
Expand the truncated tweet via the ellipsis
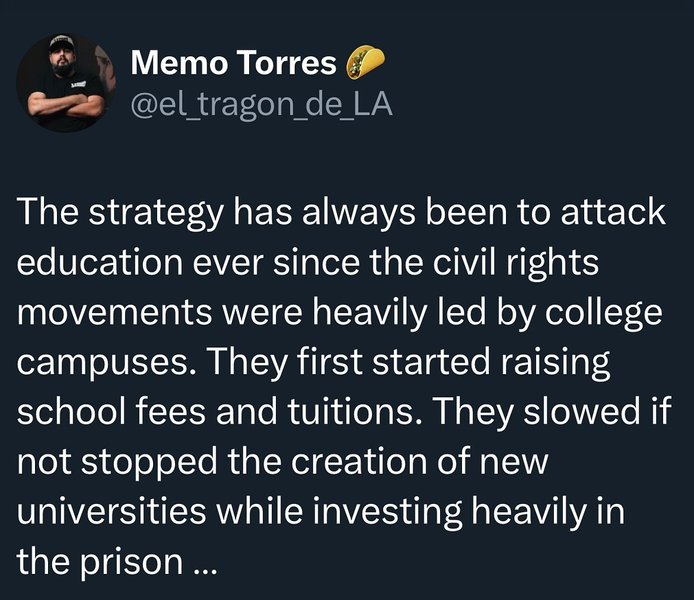pos(200,563)
